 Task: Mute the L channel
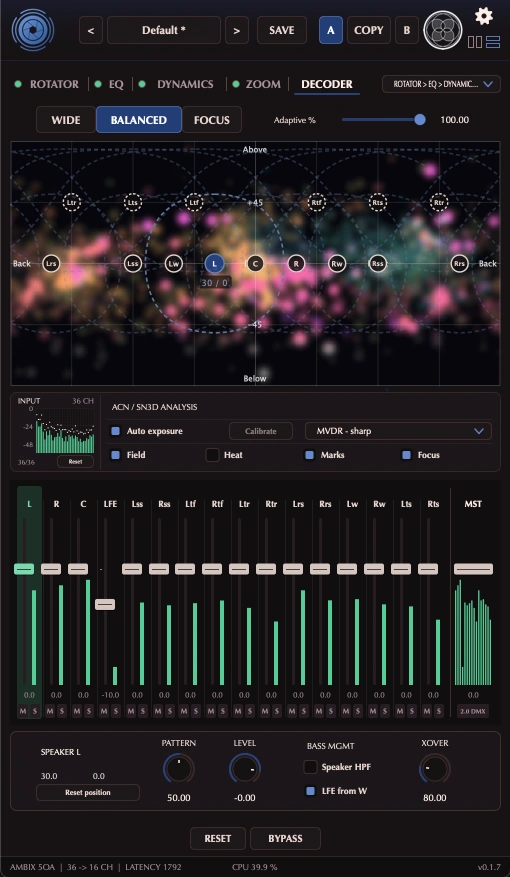pos(23,711)
